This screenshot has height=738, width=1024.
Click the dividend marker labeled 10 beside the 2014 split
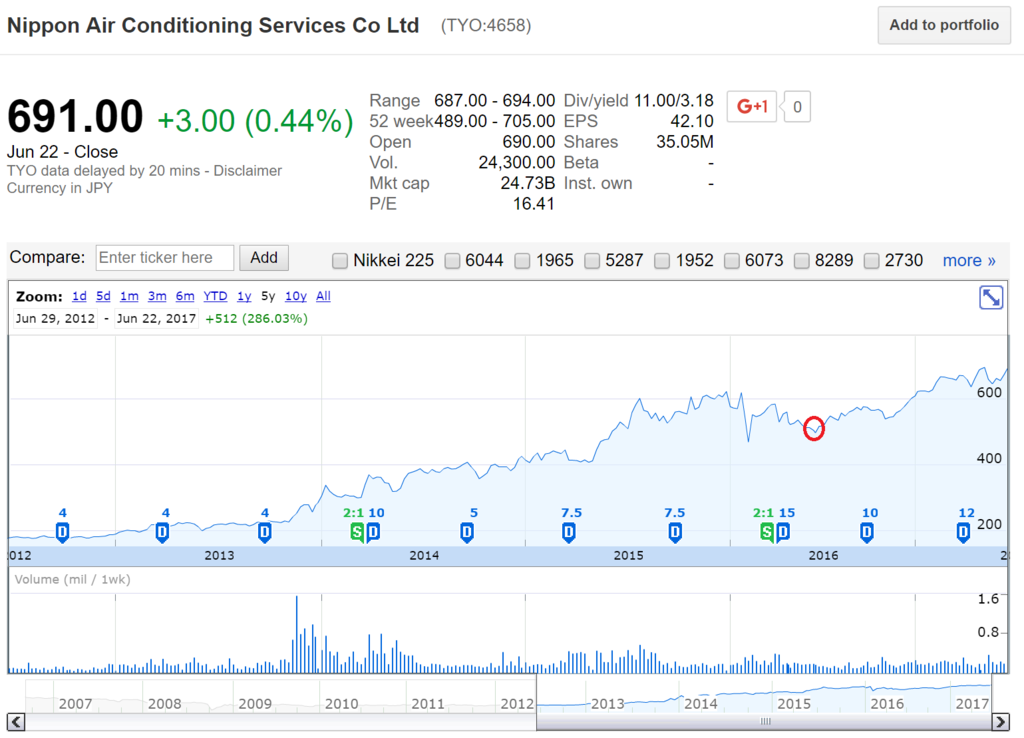pos(373,532)
